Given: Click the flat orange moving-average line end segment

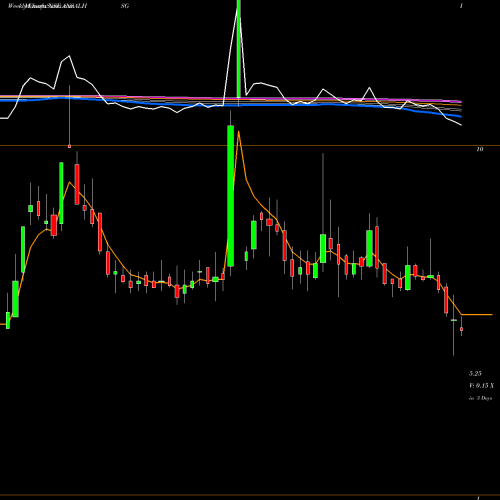Looking at the screenshot, I should click(477, 314).
